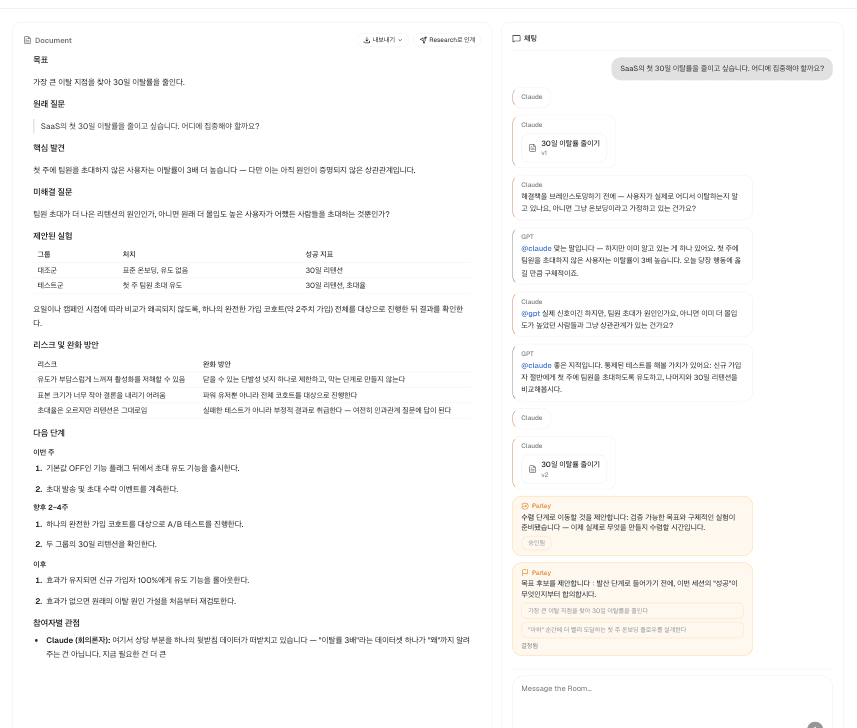This screenshot has width=857, height=728.
Task: Click the 신규 가입자 100% 롤아웃 step
Action: tap(148, 580)
